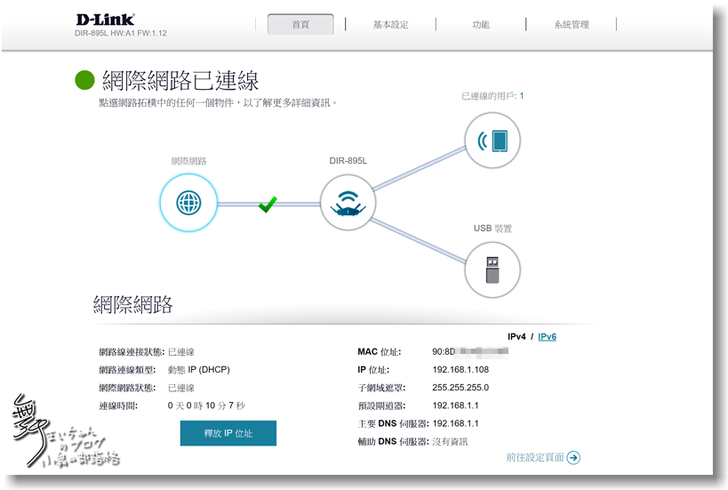Switch to IPv6 details
The height and width of the screenshot is (490, 728).
click(x=547, y=337)
